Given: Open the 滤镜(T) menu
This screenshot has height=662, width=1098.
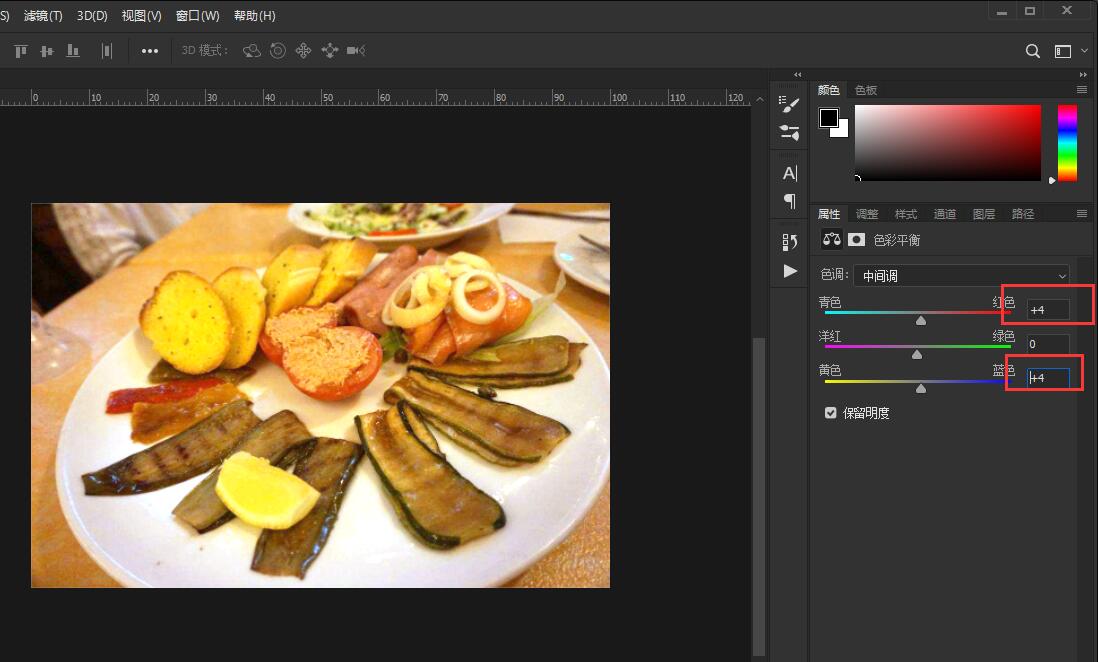Looking at the screenshot, I should [43, 16].
